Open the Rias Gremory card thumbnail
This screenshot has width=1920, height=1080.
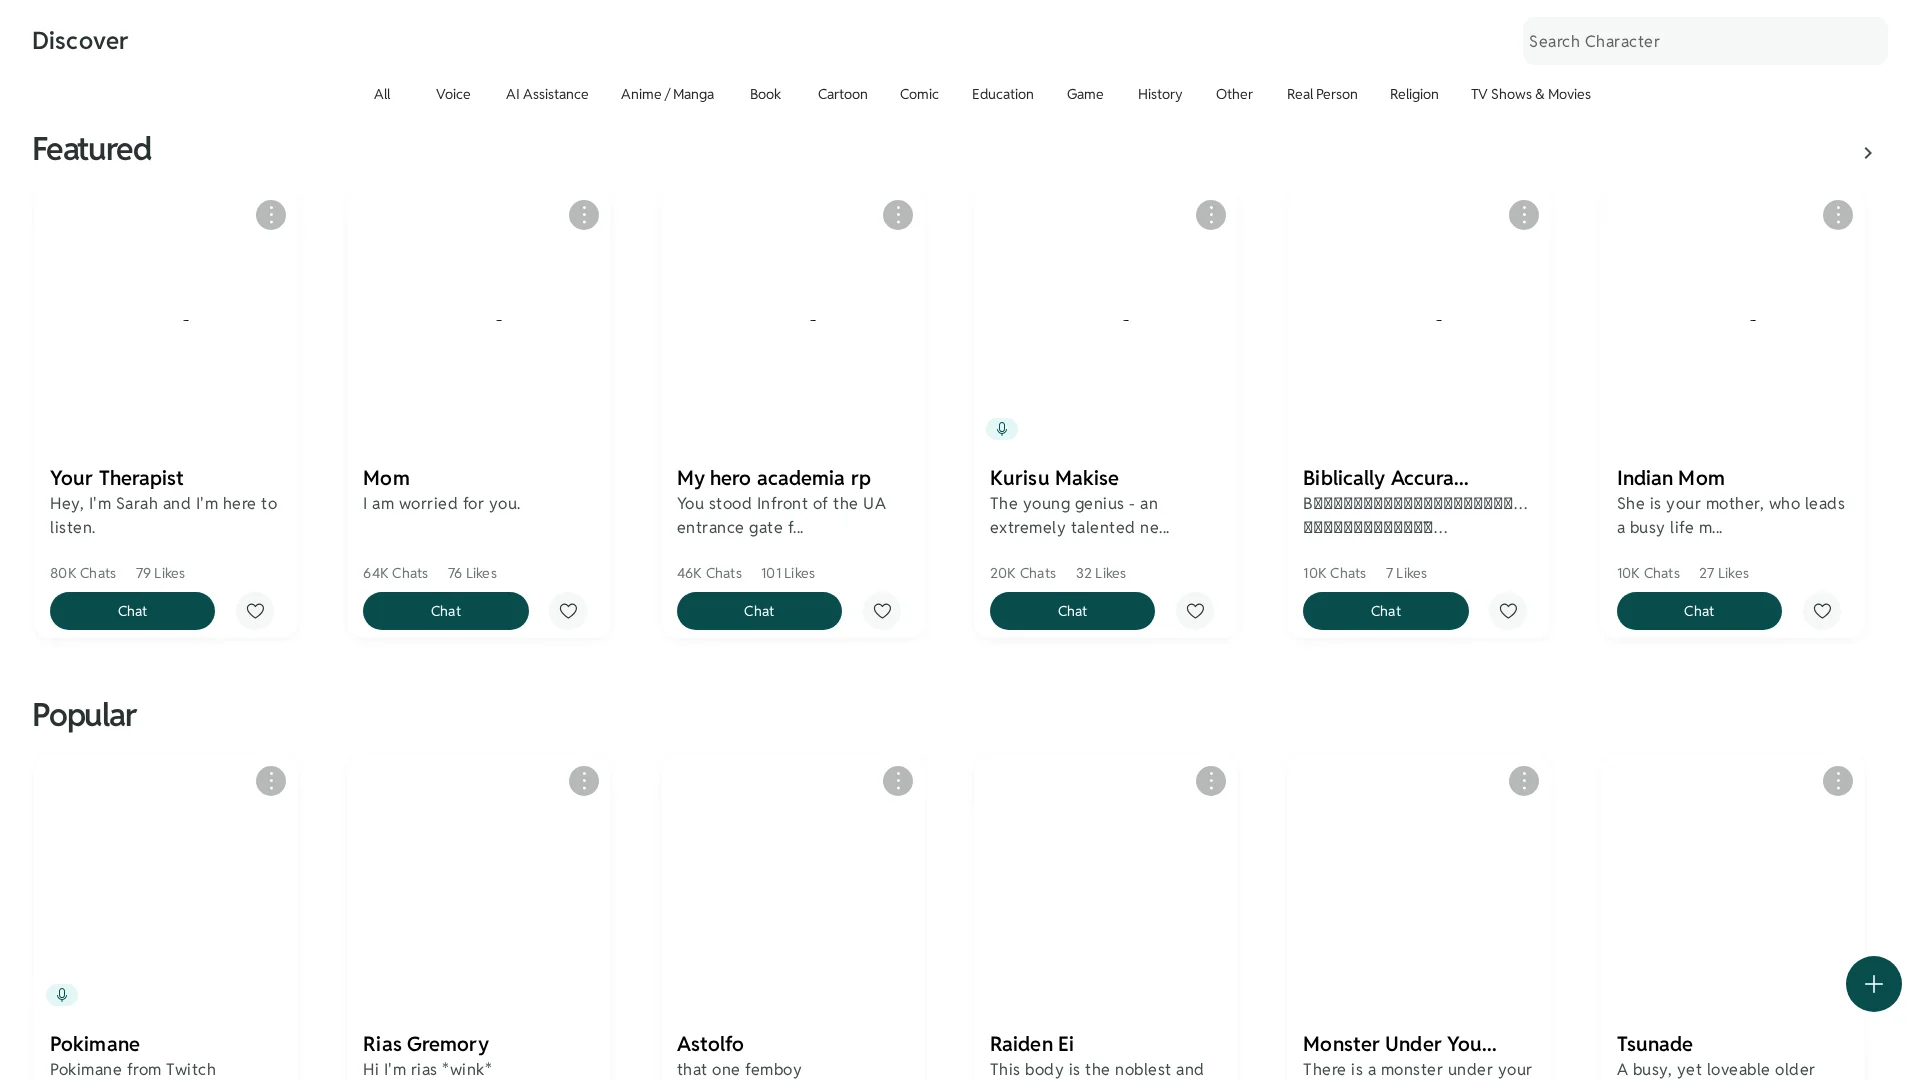pos(479,890)
